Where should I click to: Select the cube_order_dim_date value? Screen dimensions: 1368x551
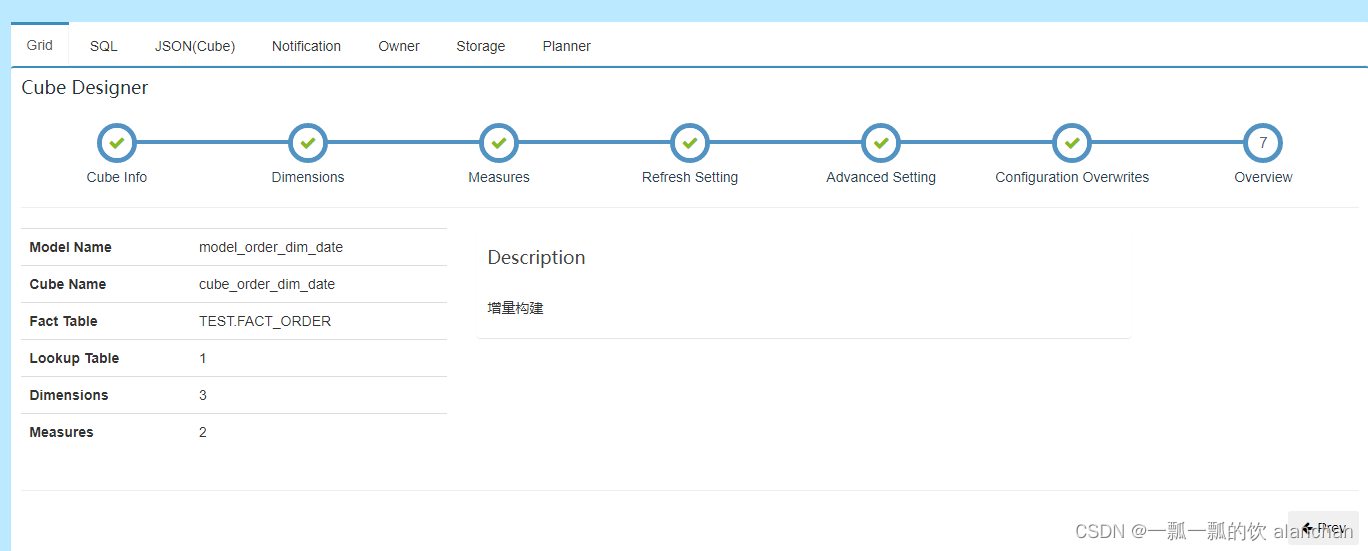coord(267,284)
